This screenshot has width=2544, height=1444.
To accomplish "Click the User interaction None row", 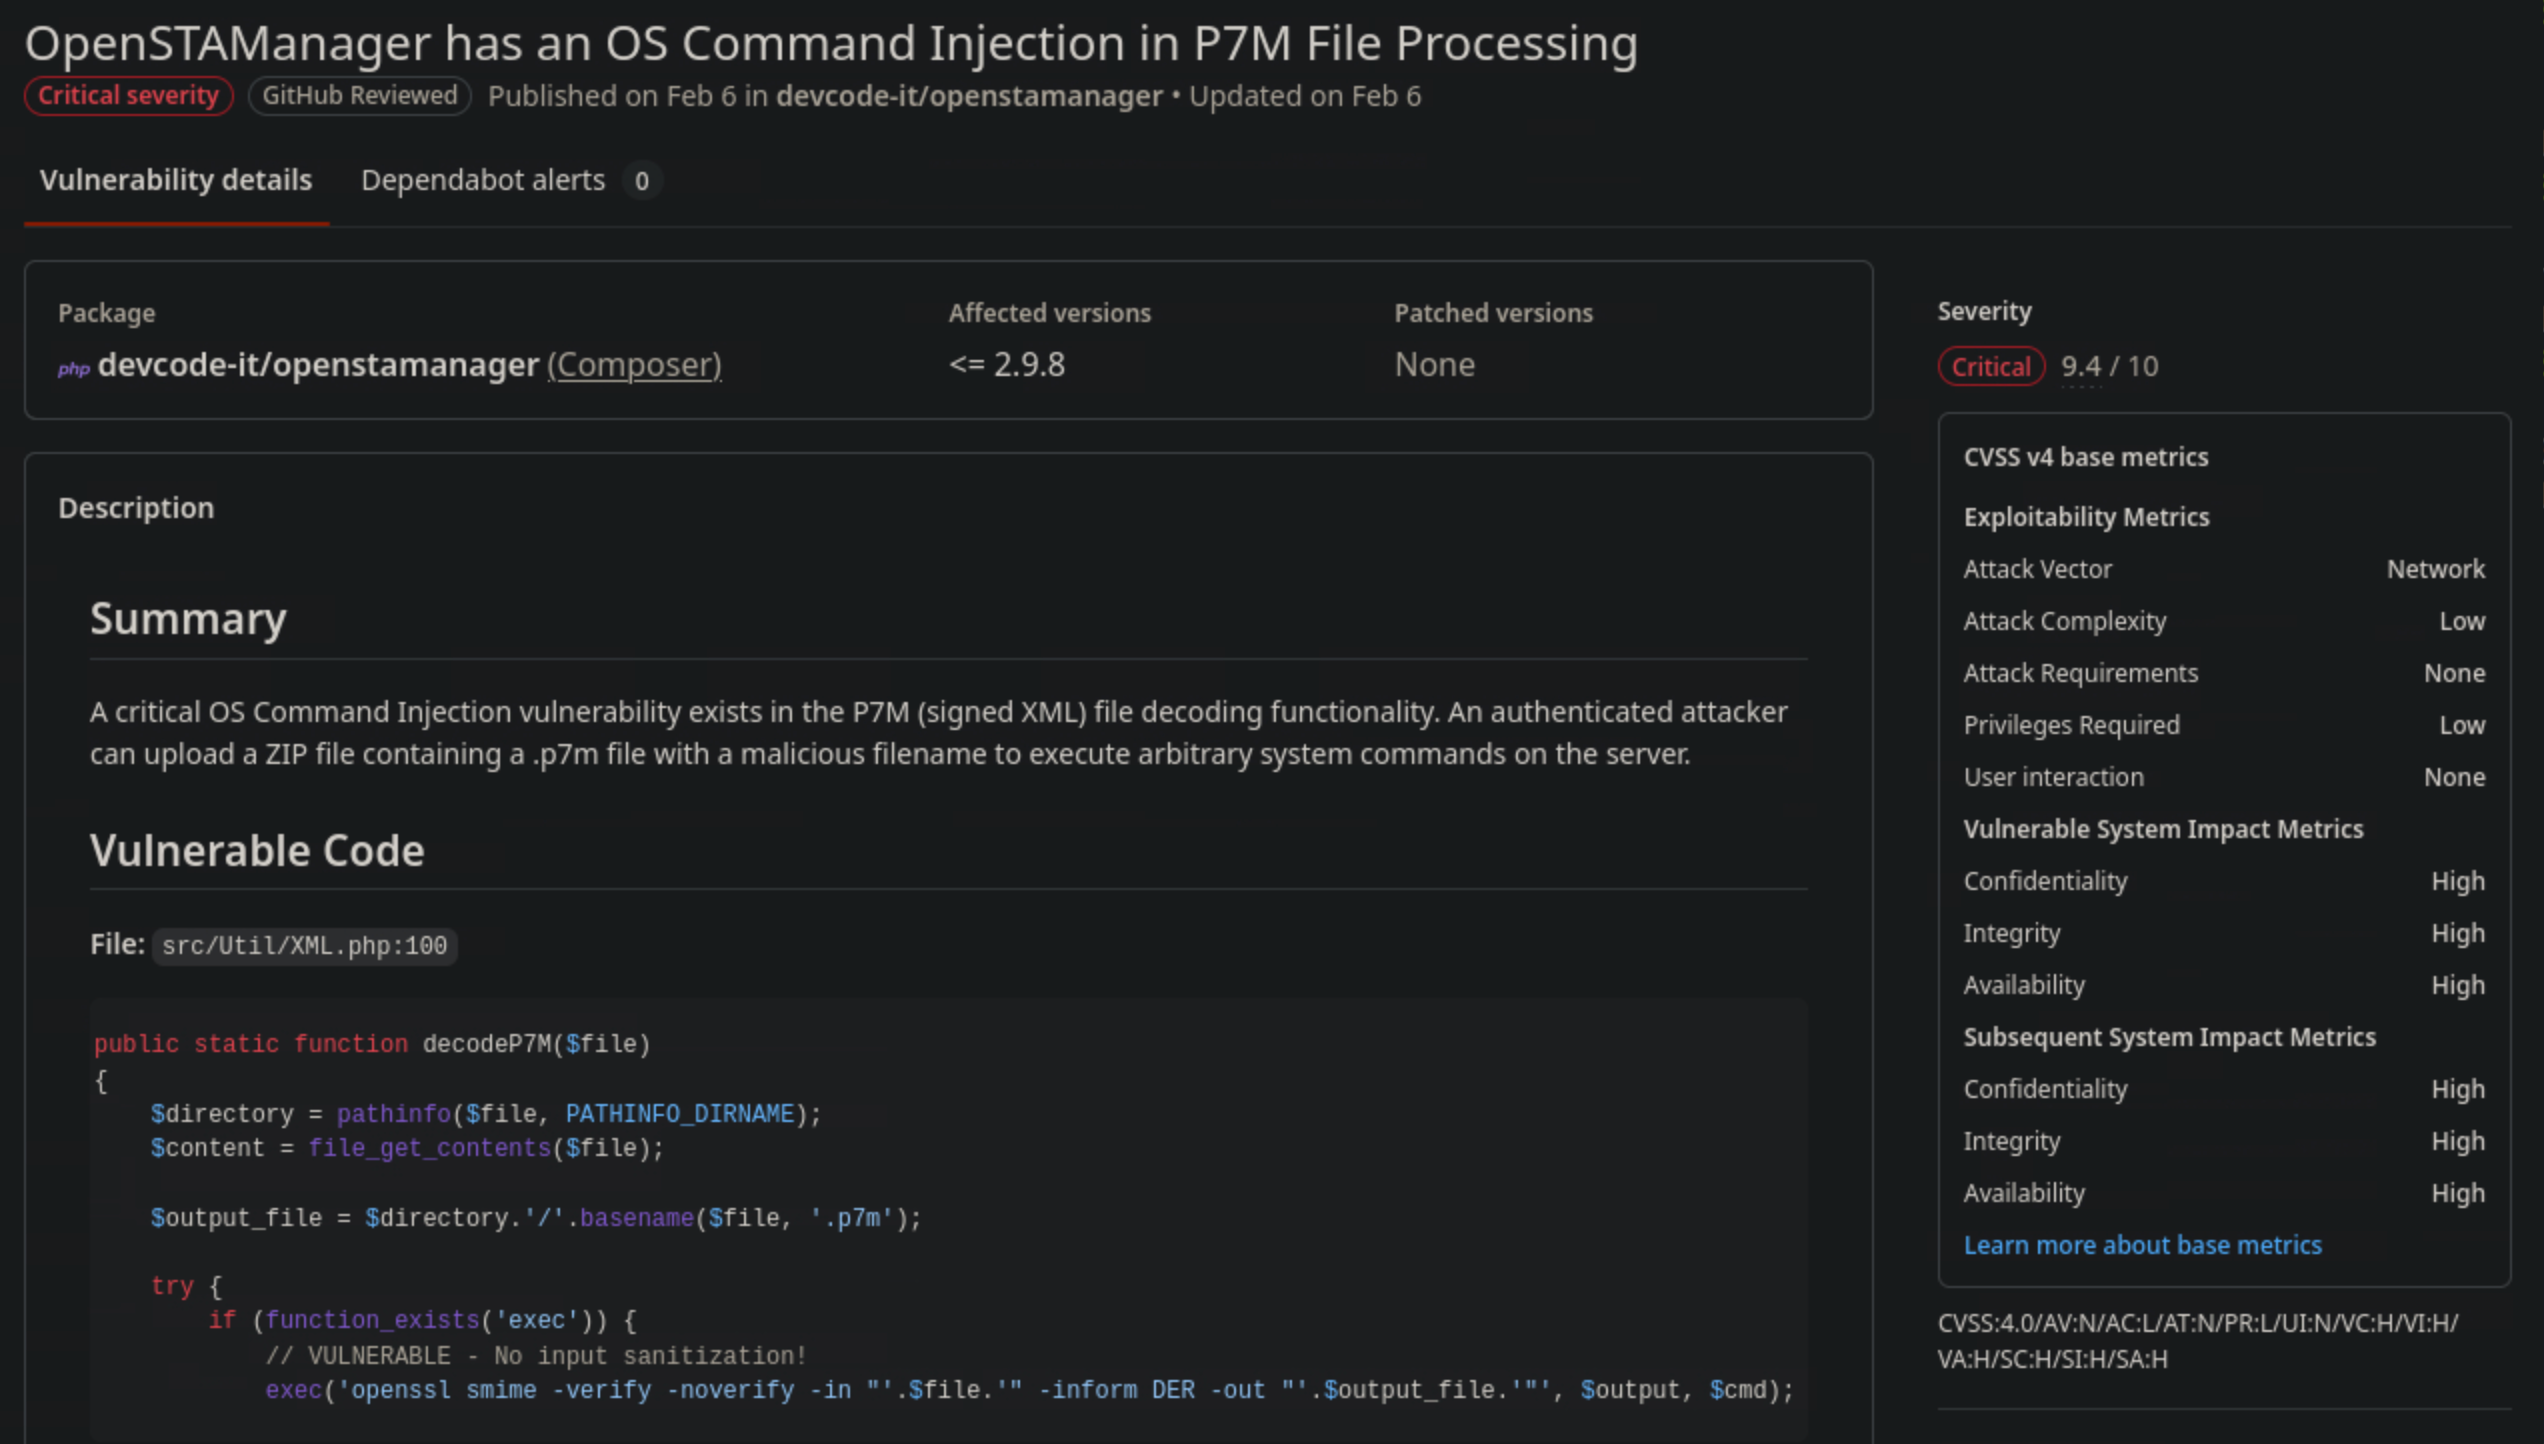I will [2224, 777].
